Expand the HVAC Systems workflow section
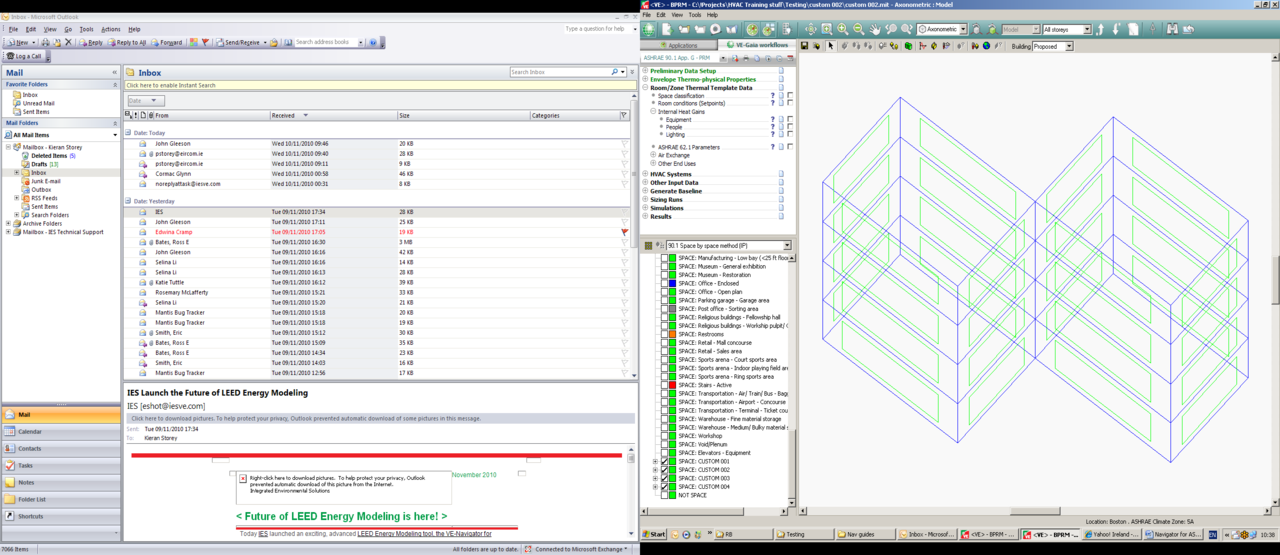This screenshot has height=555, width=1280. (x=646, y=174)
